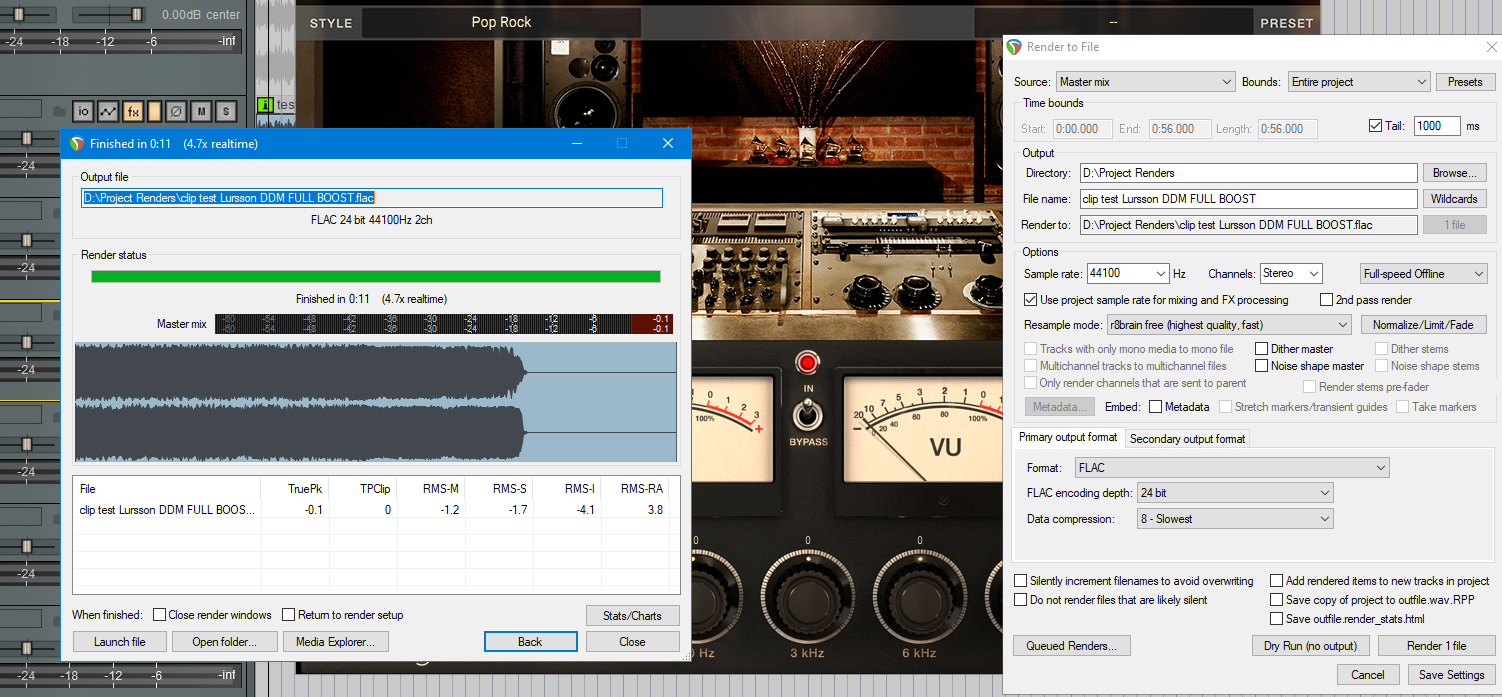
Task: Open Data compression dropdown
Action: tap(1235, 519)
